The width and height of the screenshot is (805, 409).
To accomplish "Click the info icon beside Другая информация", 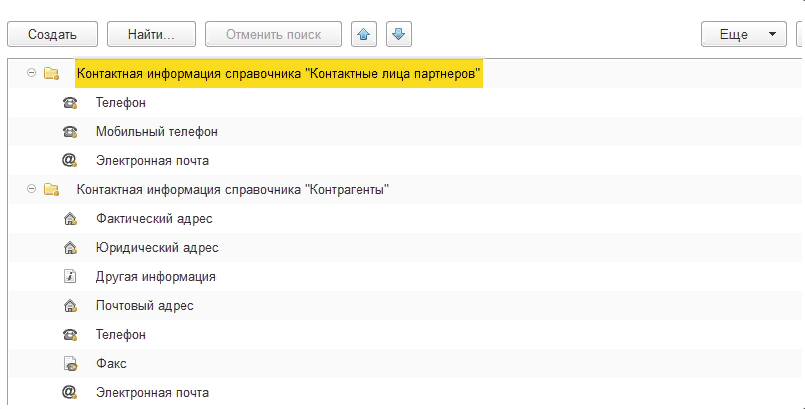I will [70, 276].
